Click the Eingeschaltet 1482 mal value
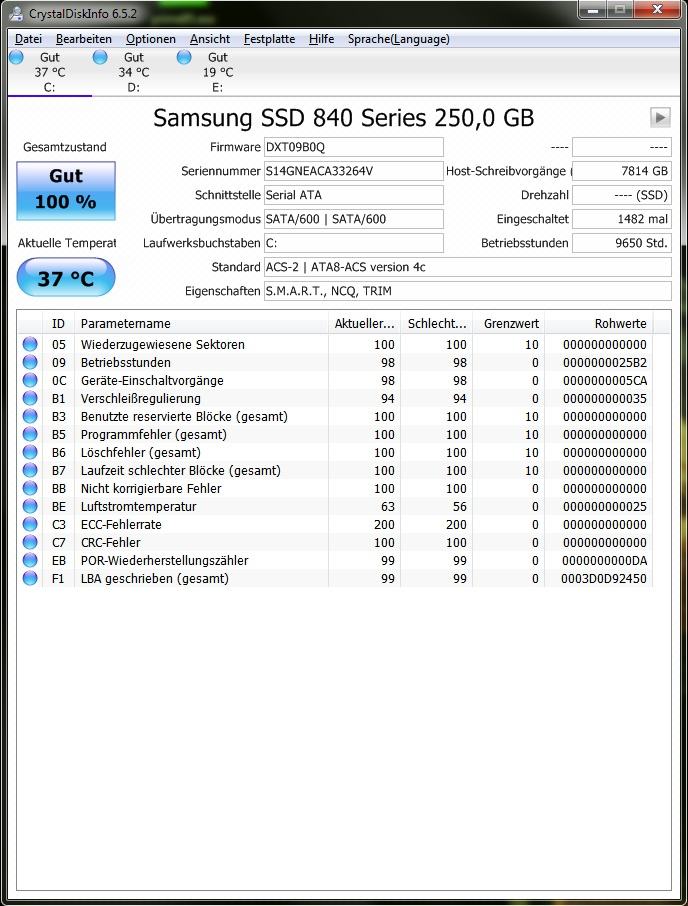The height and width of the screenshot is (906, 688). (x=622, y=219)
